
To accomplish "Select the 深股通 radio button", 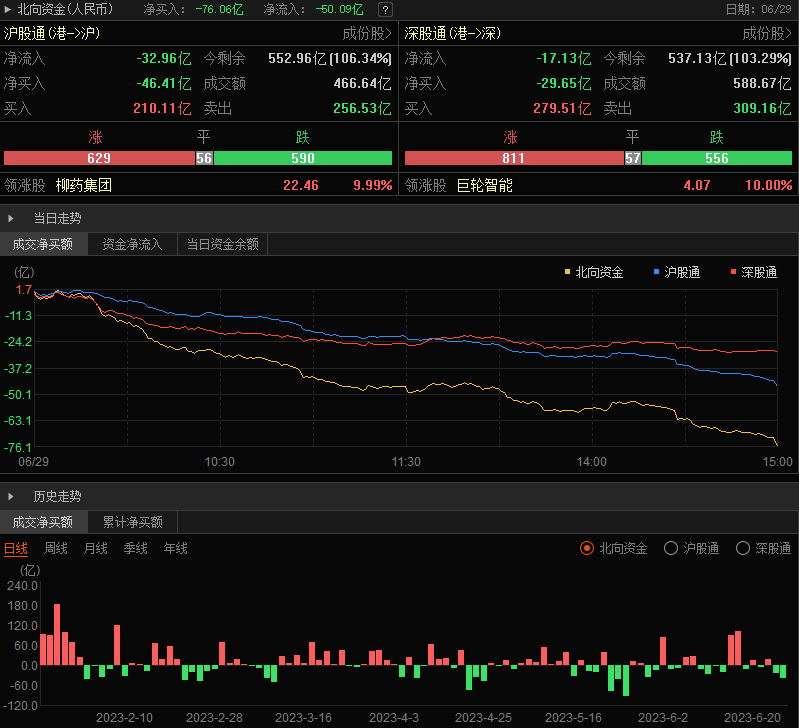I will point(743,548).
